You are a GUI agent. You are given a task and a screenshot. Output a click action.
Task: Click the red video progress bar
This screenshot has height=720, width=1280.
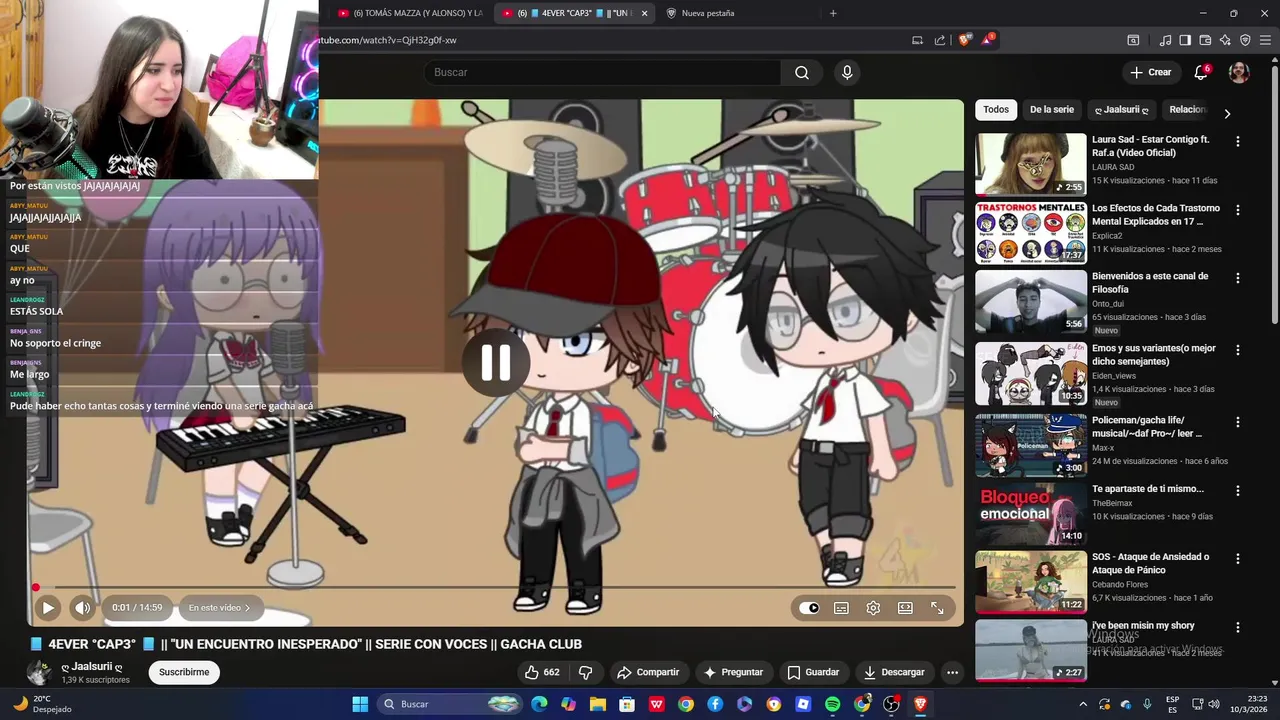[x=495, y=587]
